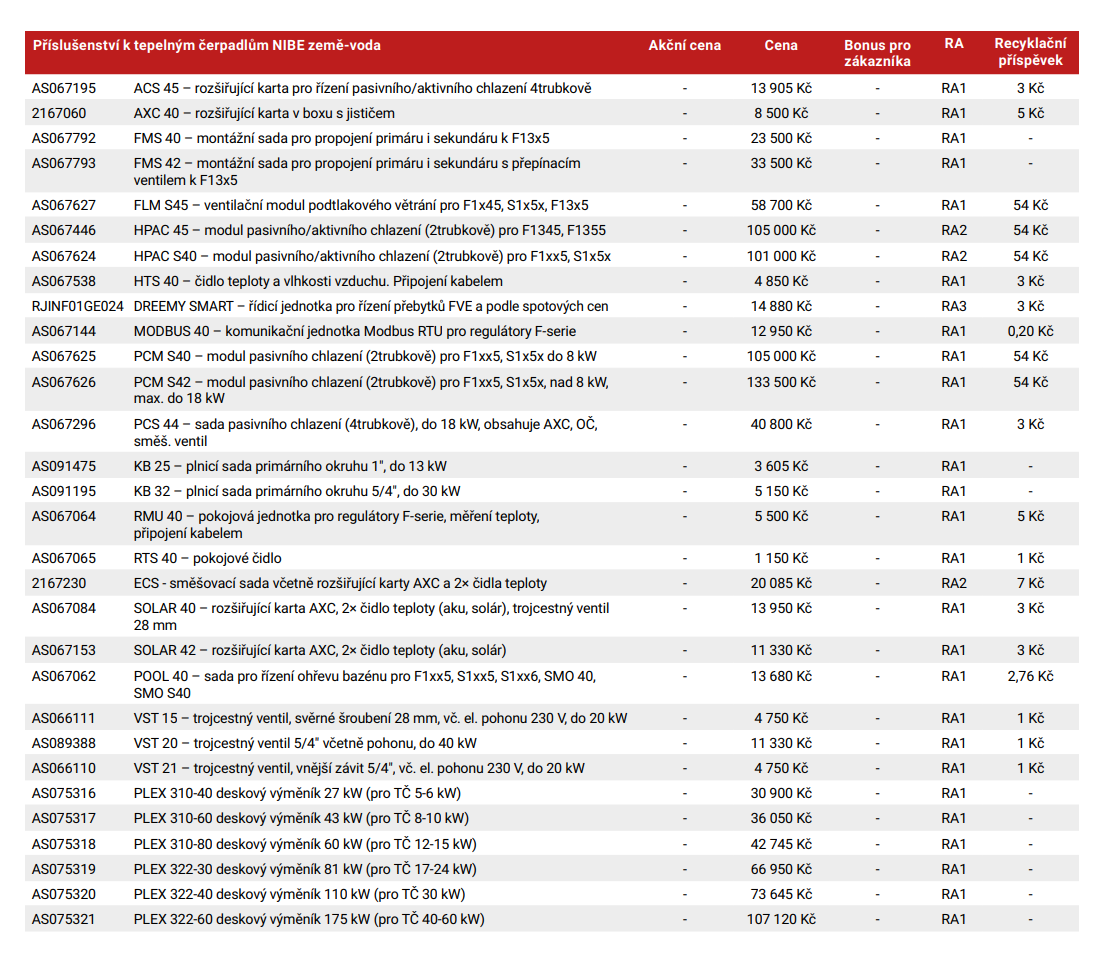Select the 133 500 Kč price of PCM S42

pos(781,382)
